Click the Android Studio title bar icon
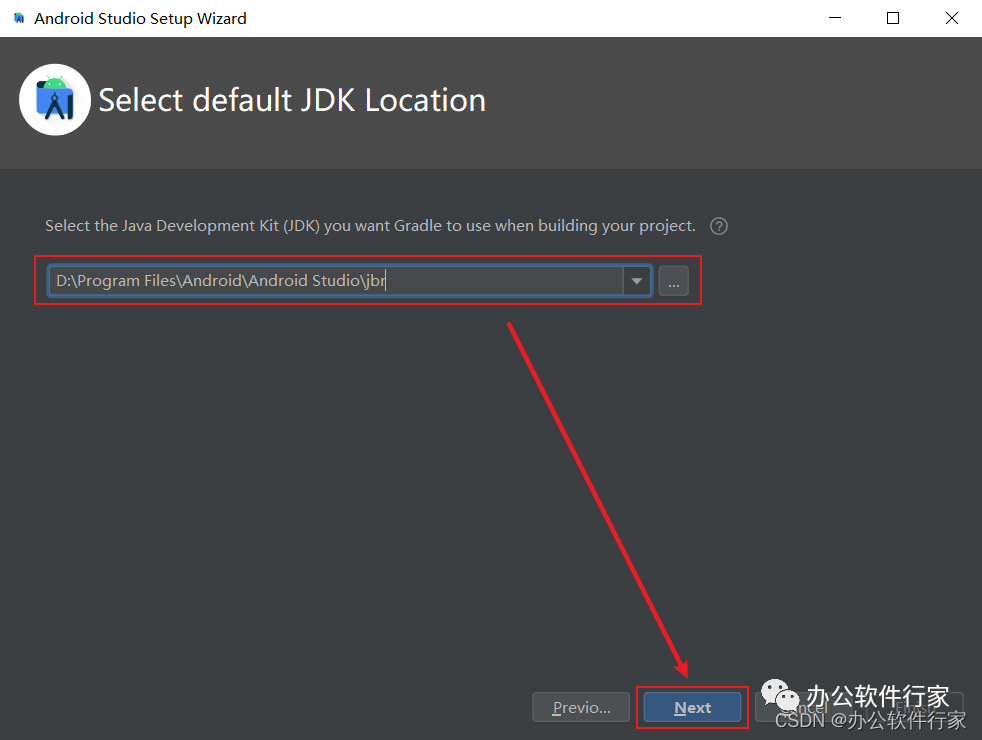The image size is (982, 740). click(19, 18)
